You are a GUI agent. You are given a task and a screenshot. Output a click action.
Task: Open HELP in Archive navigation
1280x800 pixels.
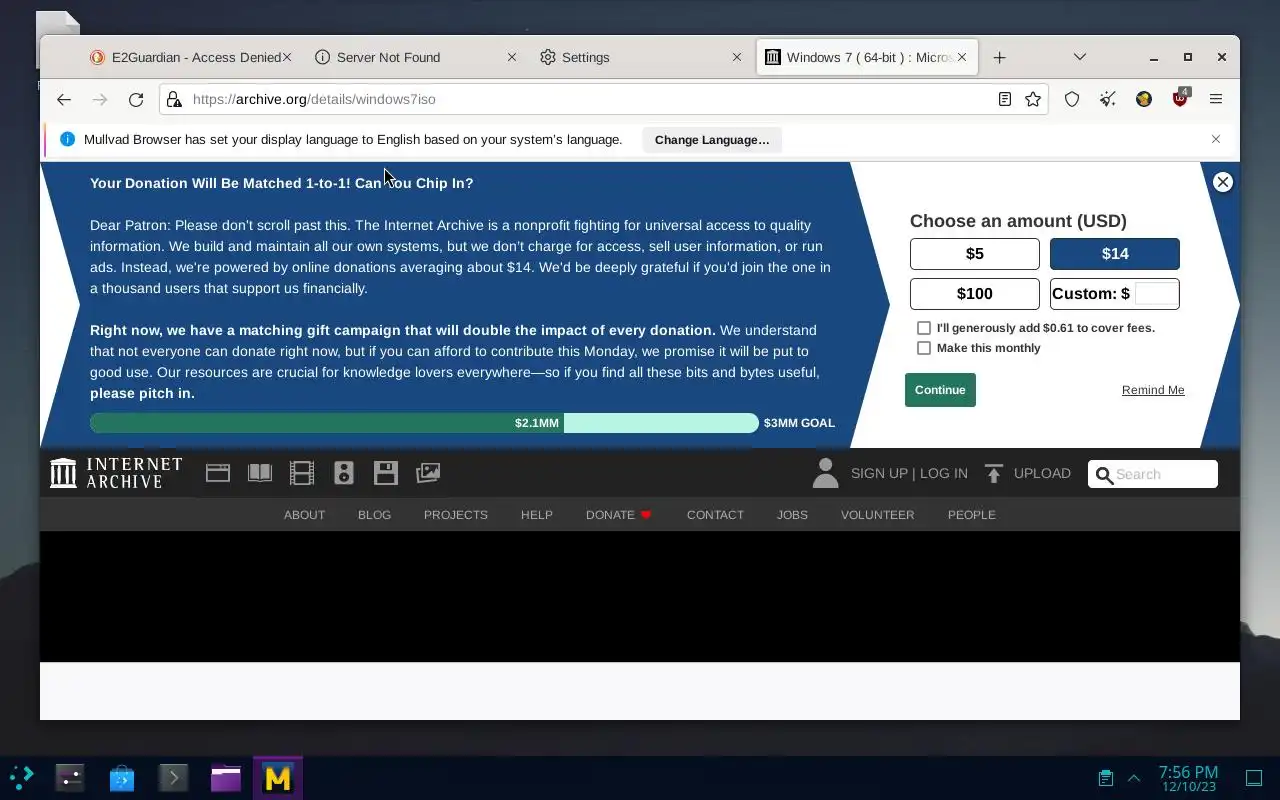(x=536, y=515)
